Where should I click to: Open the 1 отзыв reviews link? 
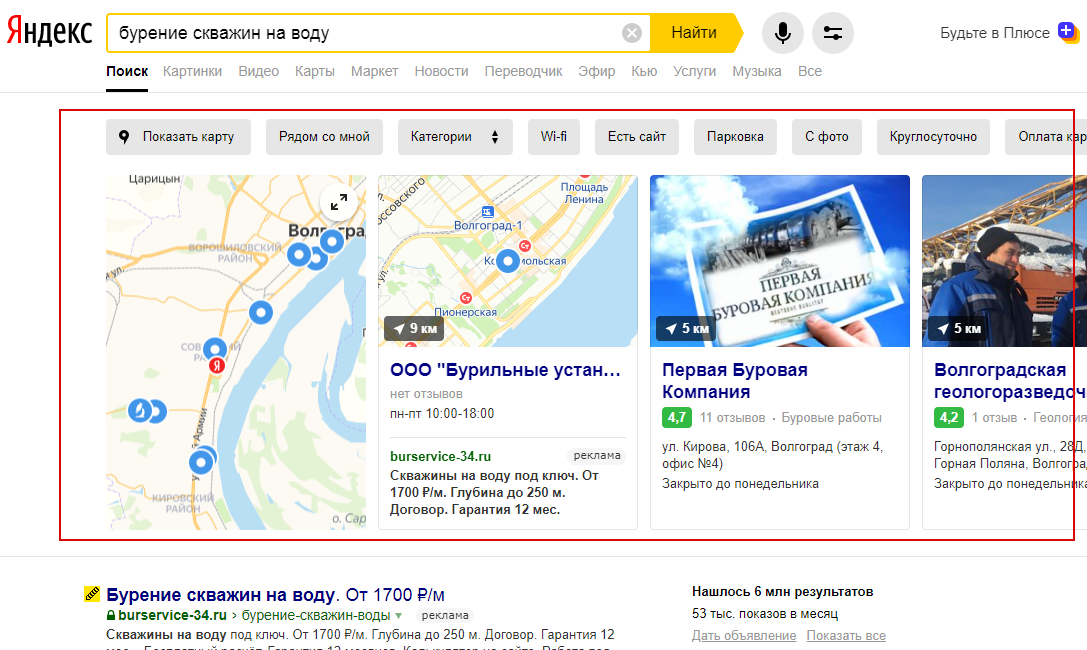(994, 417)
